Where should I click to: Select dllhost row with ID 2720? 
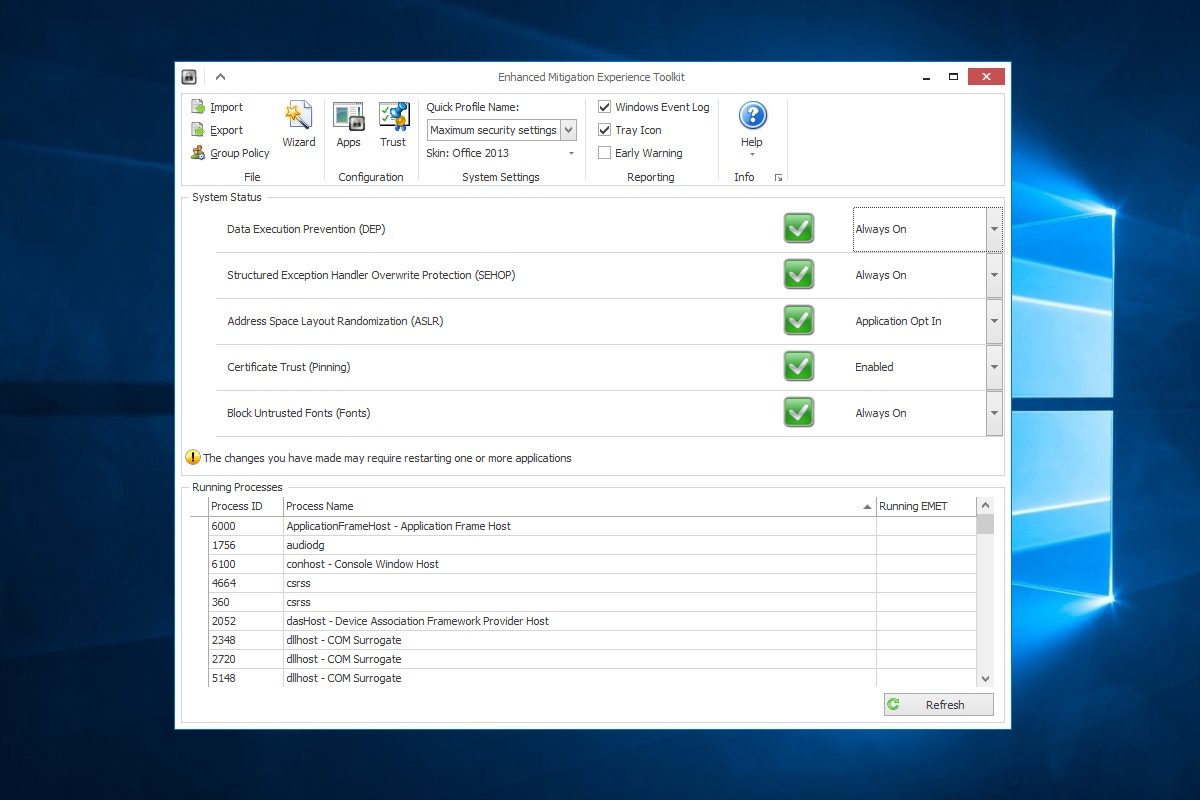(583, 659)
